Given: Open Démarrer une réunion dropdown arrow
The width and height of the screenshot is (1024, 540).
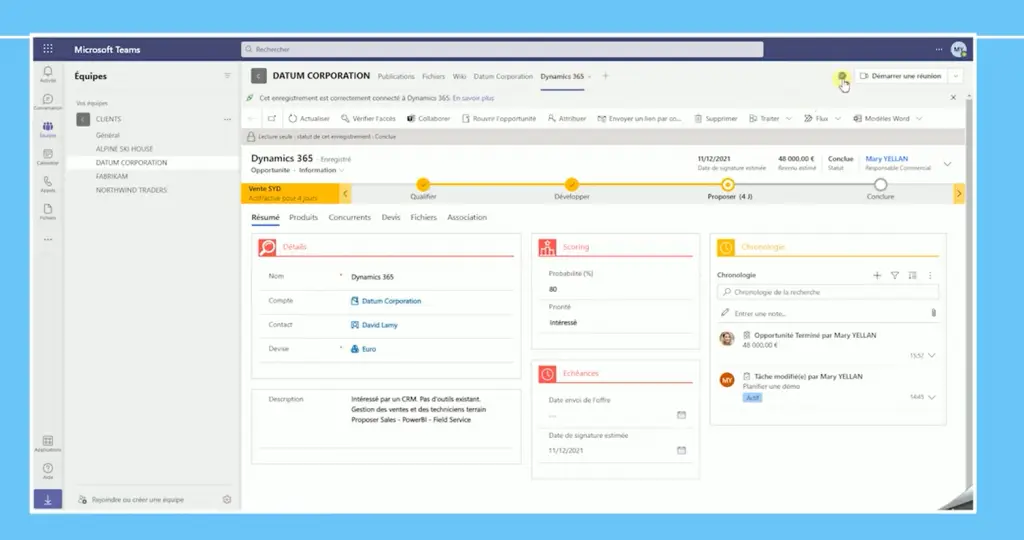Looking at the screenshot, I should (x=955, y=76).
